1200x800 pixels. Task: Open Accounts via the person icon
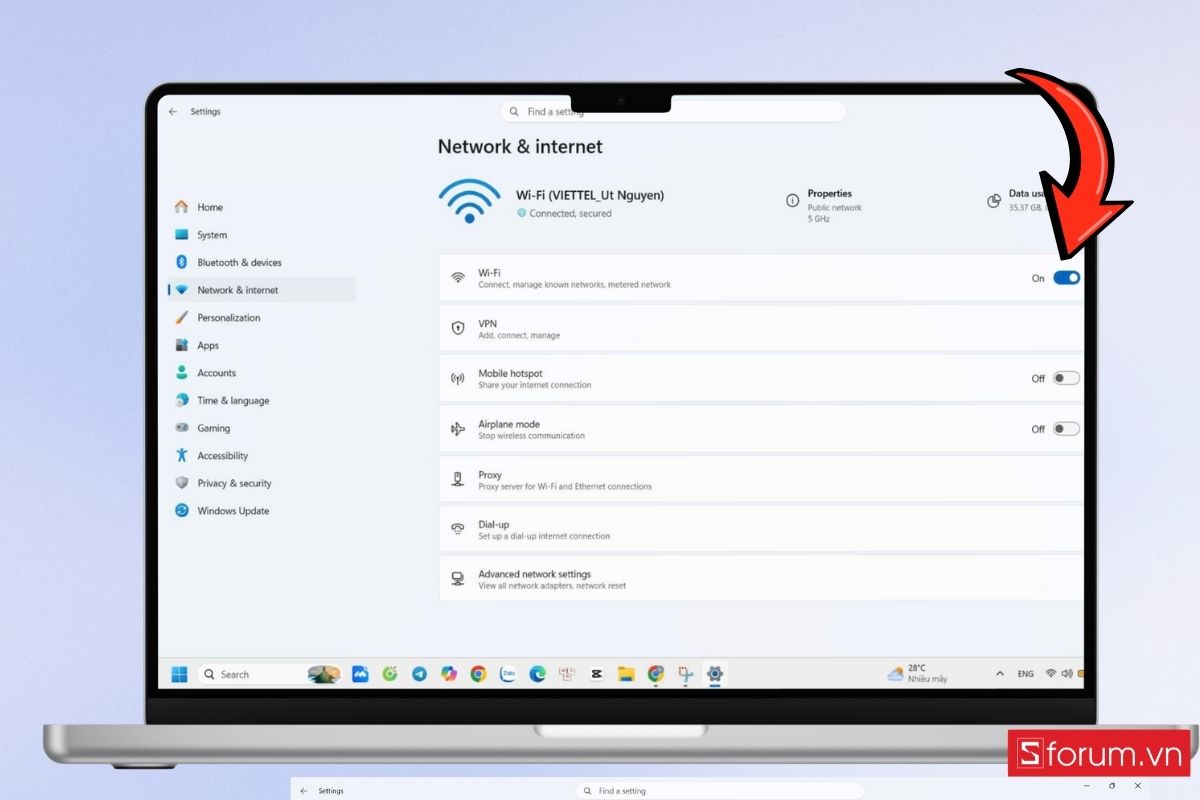[x=181, y=372]
